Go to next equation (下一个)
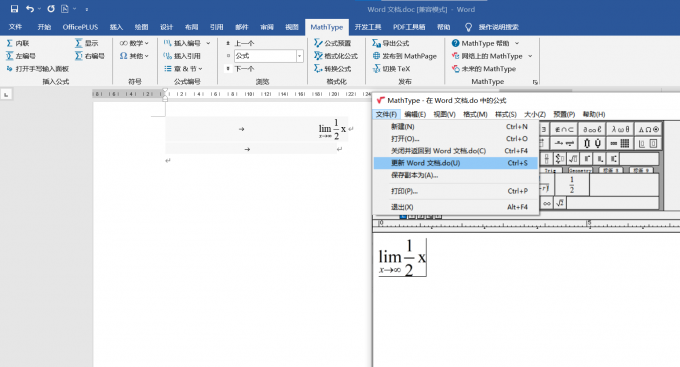This screenshot has height=367, width=680. click(x=240, y=69)
